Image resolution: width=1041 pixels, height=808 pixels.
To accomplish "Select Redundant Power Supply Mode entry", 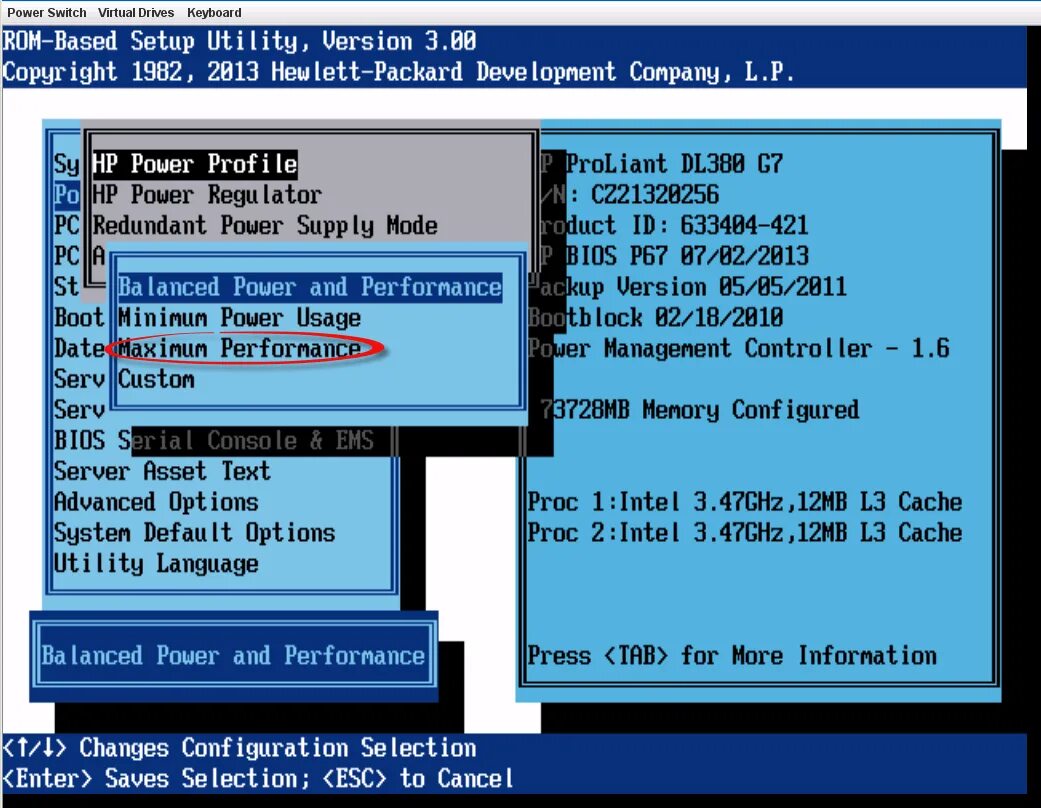I will (265, 226).
